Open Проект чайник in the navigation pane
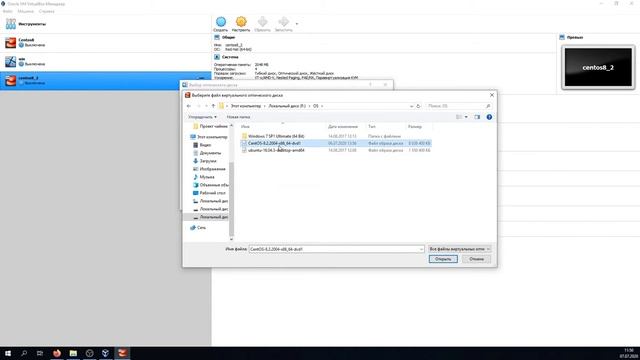 pos(211,127)
